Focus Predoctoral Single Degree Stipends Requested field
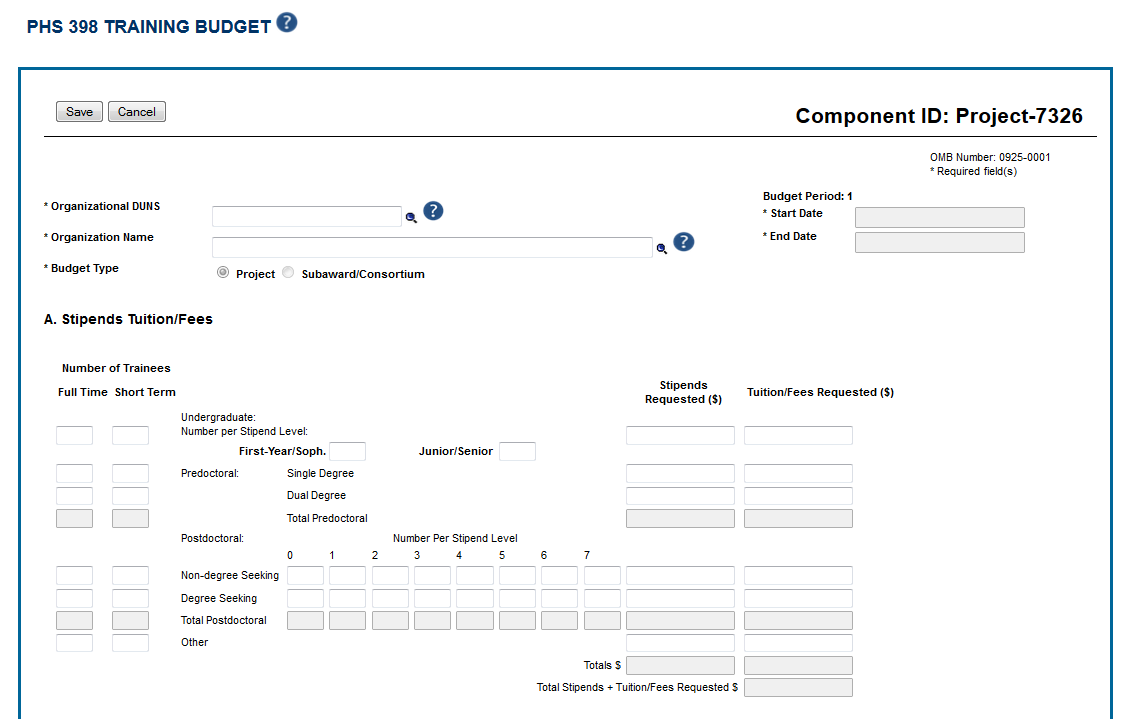This screenshot has height=727, width=1137. tap(680, 474)
